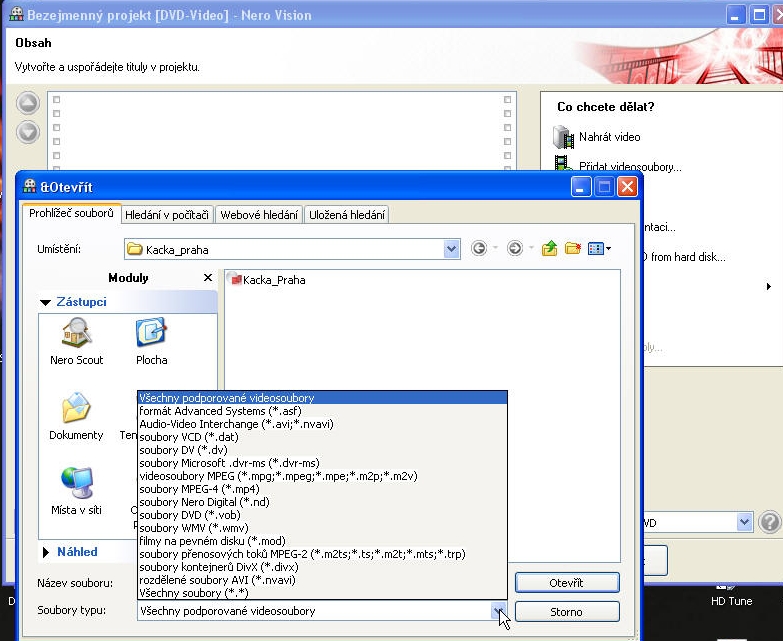Navigate back in folder history
Viewport: 783px width, 641px height.
[x=479, y=249]
